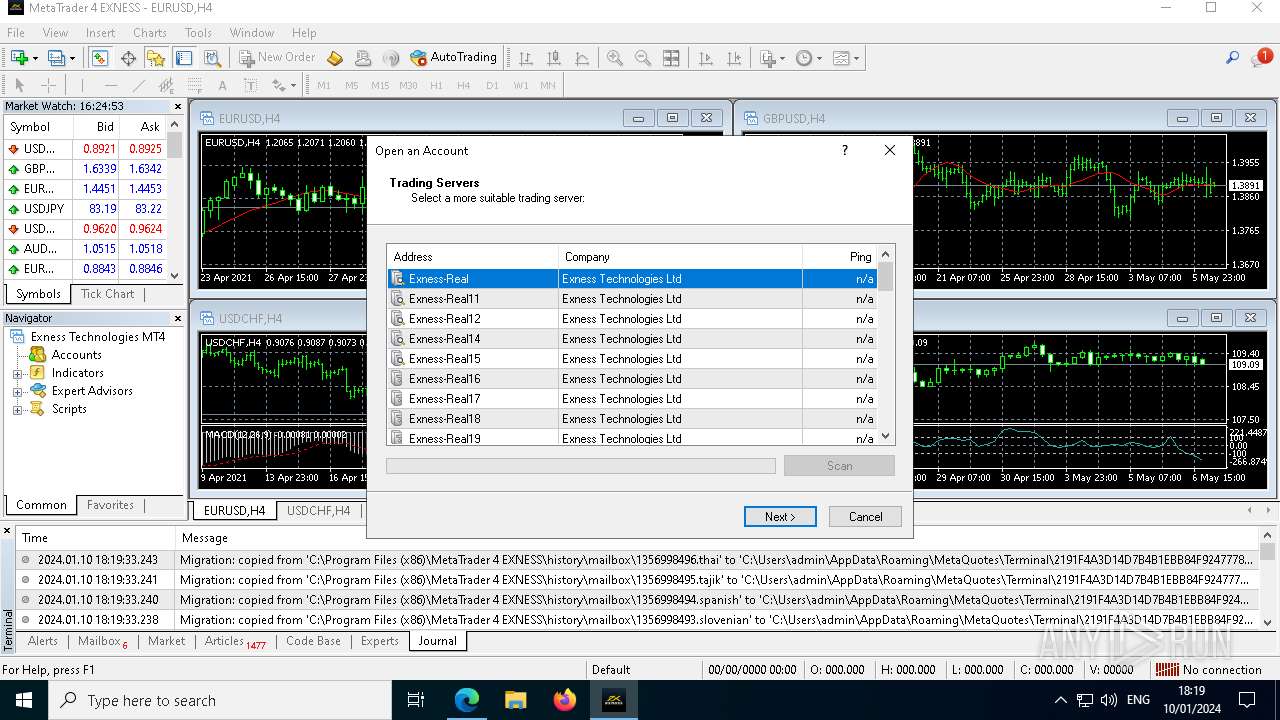Expand the Indicators node in Navigator
The image size is (1280, 720).
pyautogui.click(x=17, y=373)
